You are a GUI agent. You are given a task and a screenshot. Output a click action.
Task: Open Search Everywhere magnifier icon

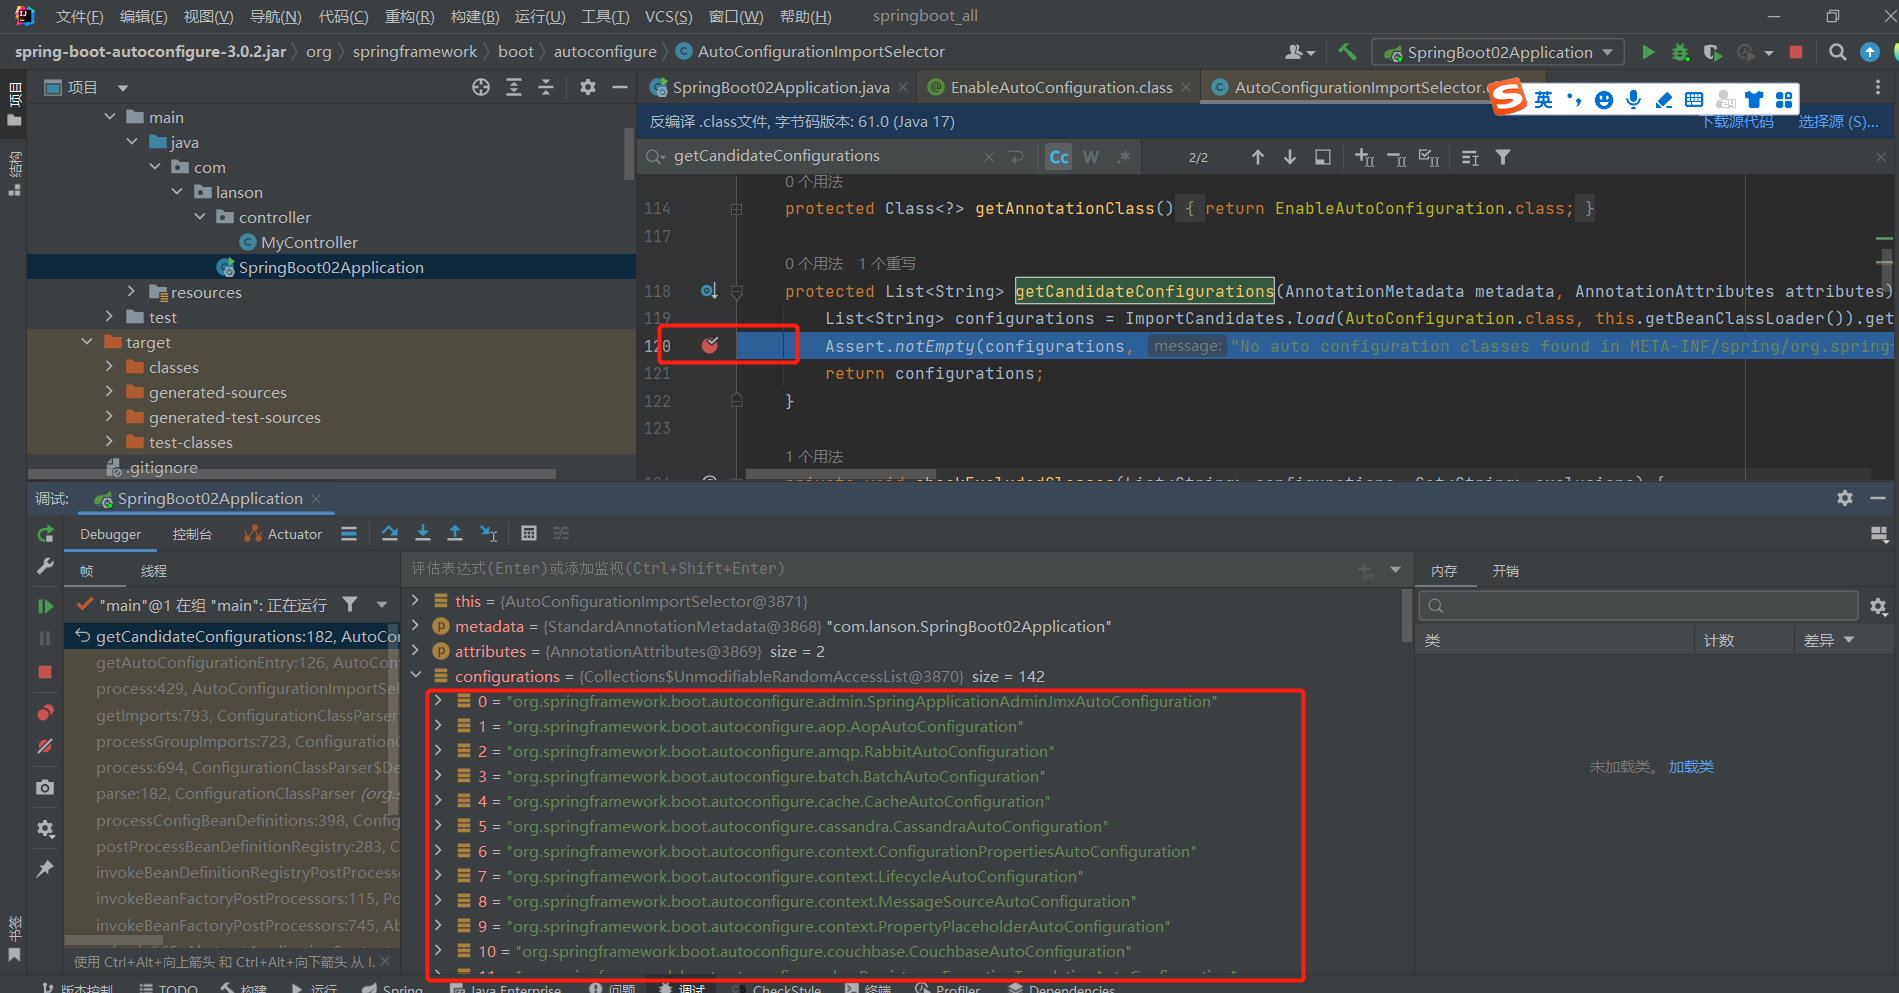1837,52
